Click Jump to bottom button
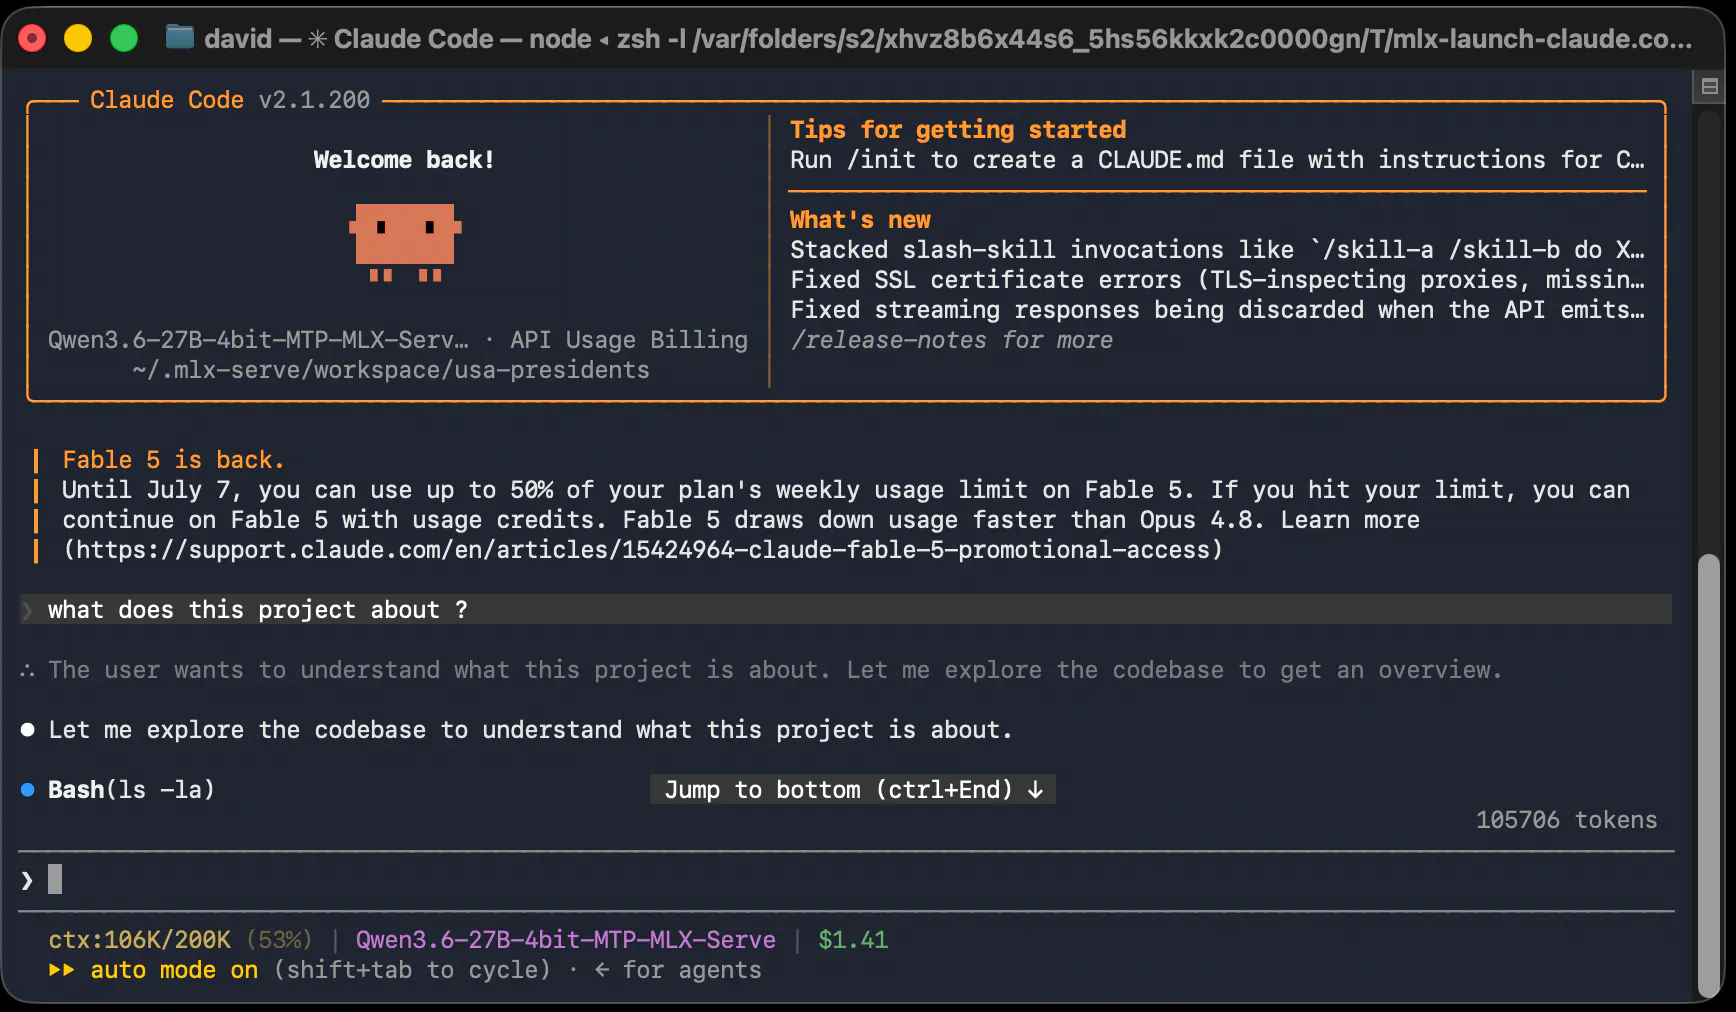Image resolution: width=1736 pixels, height=1012 pixels. (x=853, y=790)
